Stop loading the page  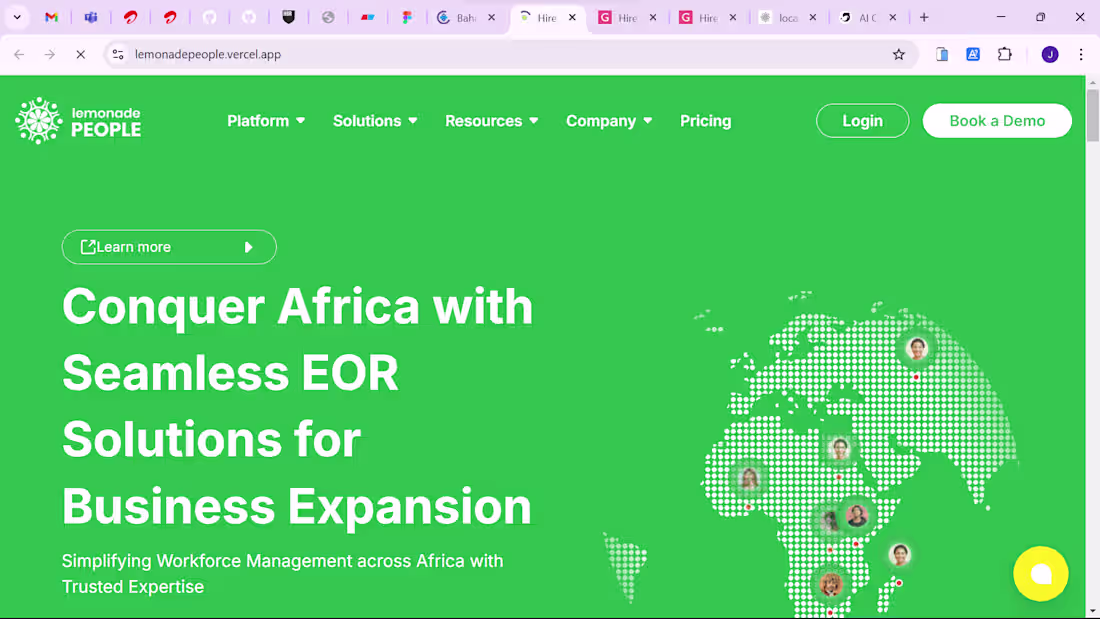(81, 54)
